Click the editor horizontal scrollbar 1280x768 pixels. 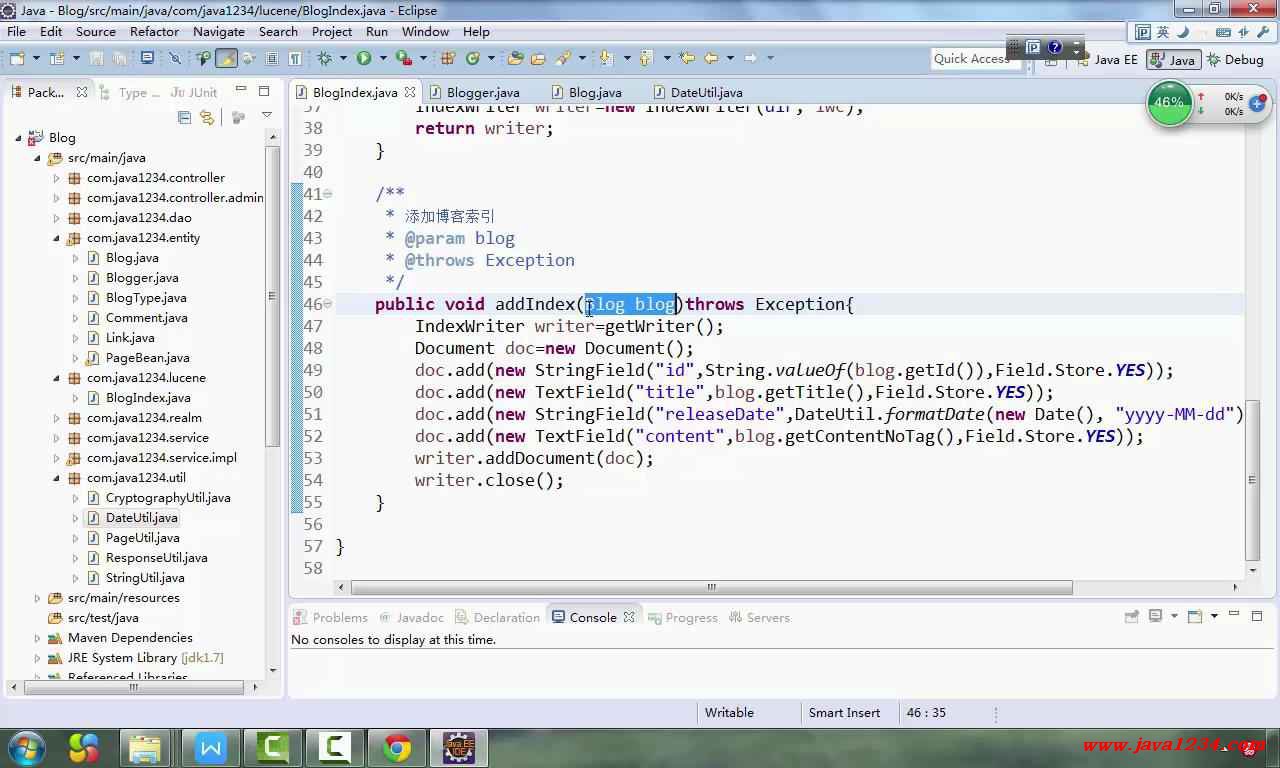[712, 588]
